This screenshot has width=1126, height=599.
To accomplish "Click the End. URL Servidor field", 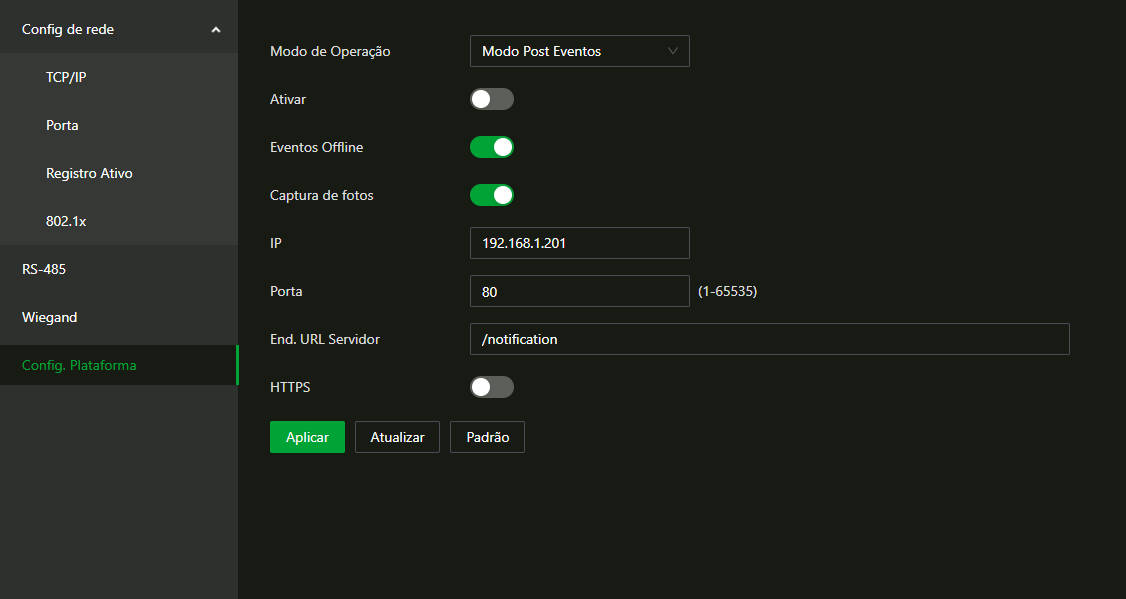I will click(x=770, y=339).
